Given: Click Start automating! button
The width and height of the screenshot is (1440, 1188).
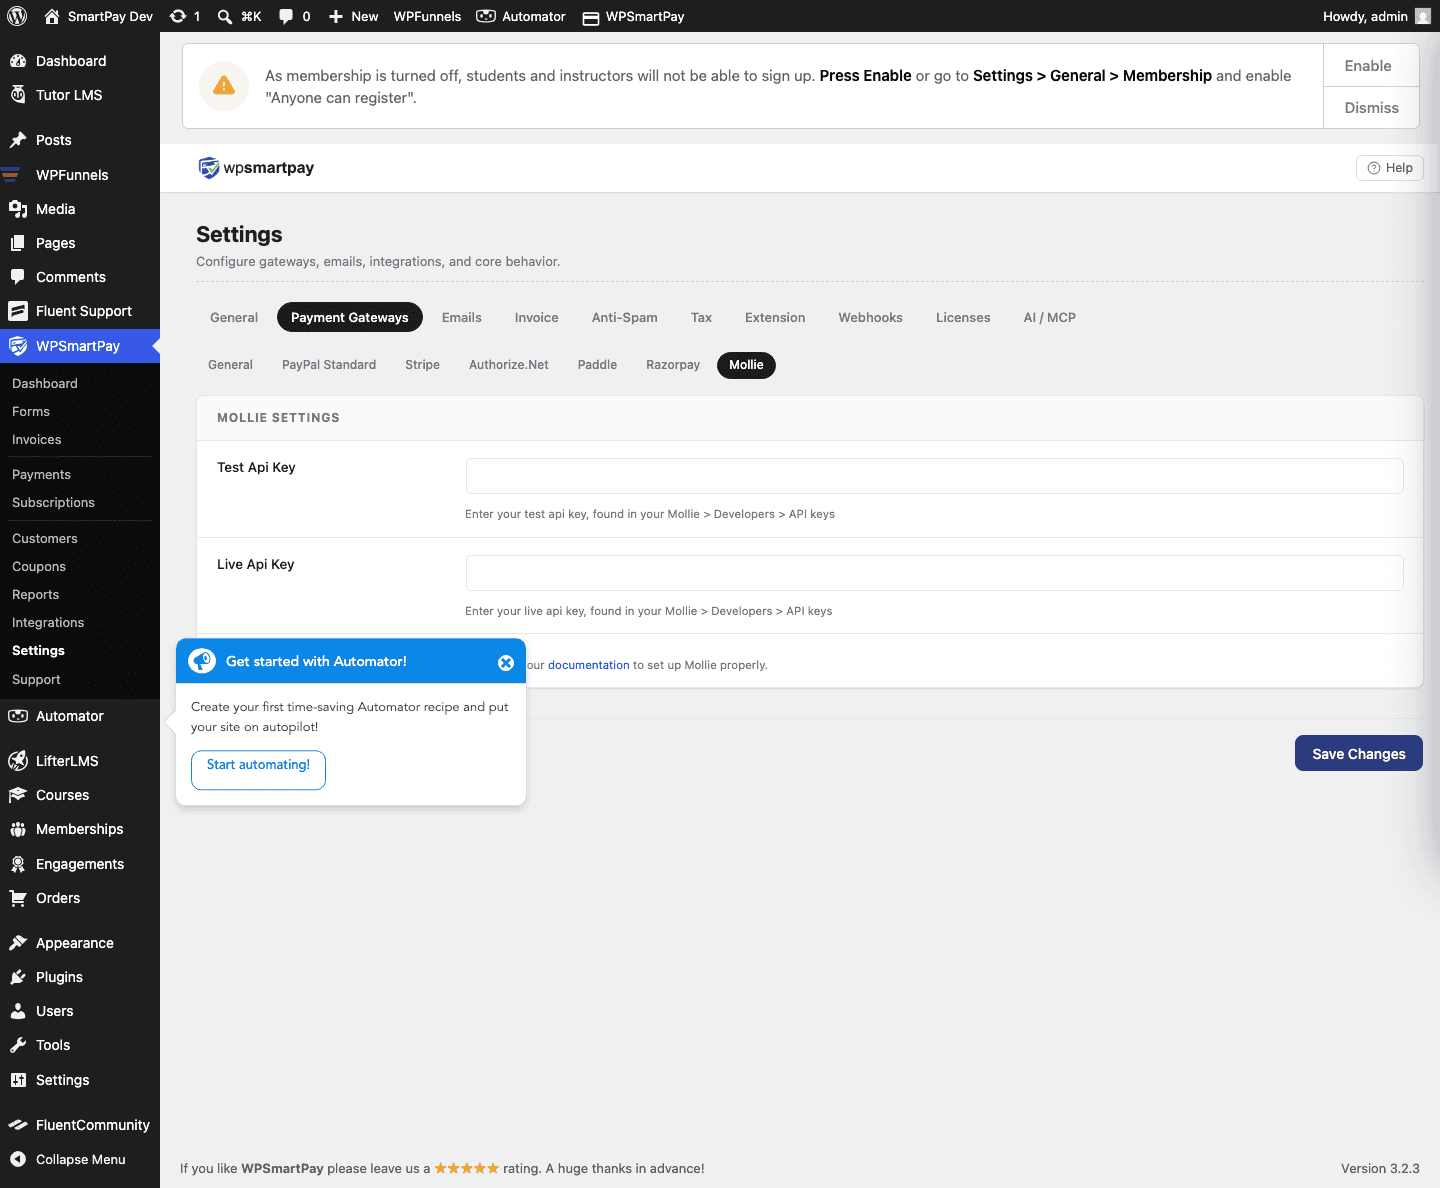Looking at the screenshot, I should [258, 770].
